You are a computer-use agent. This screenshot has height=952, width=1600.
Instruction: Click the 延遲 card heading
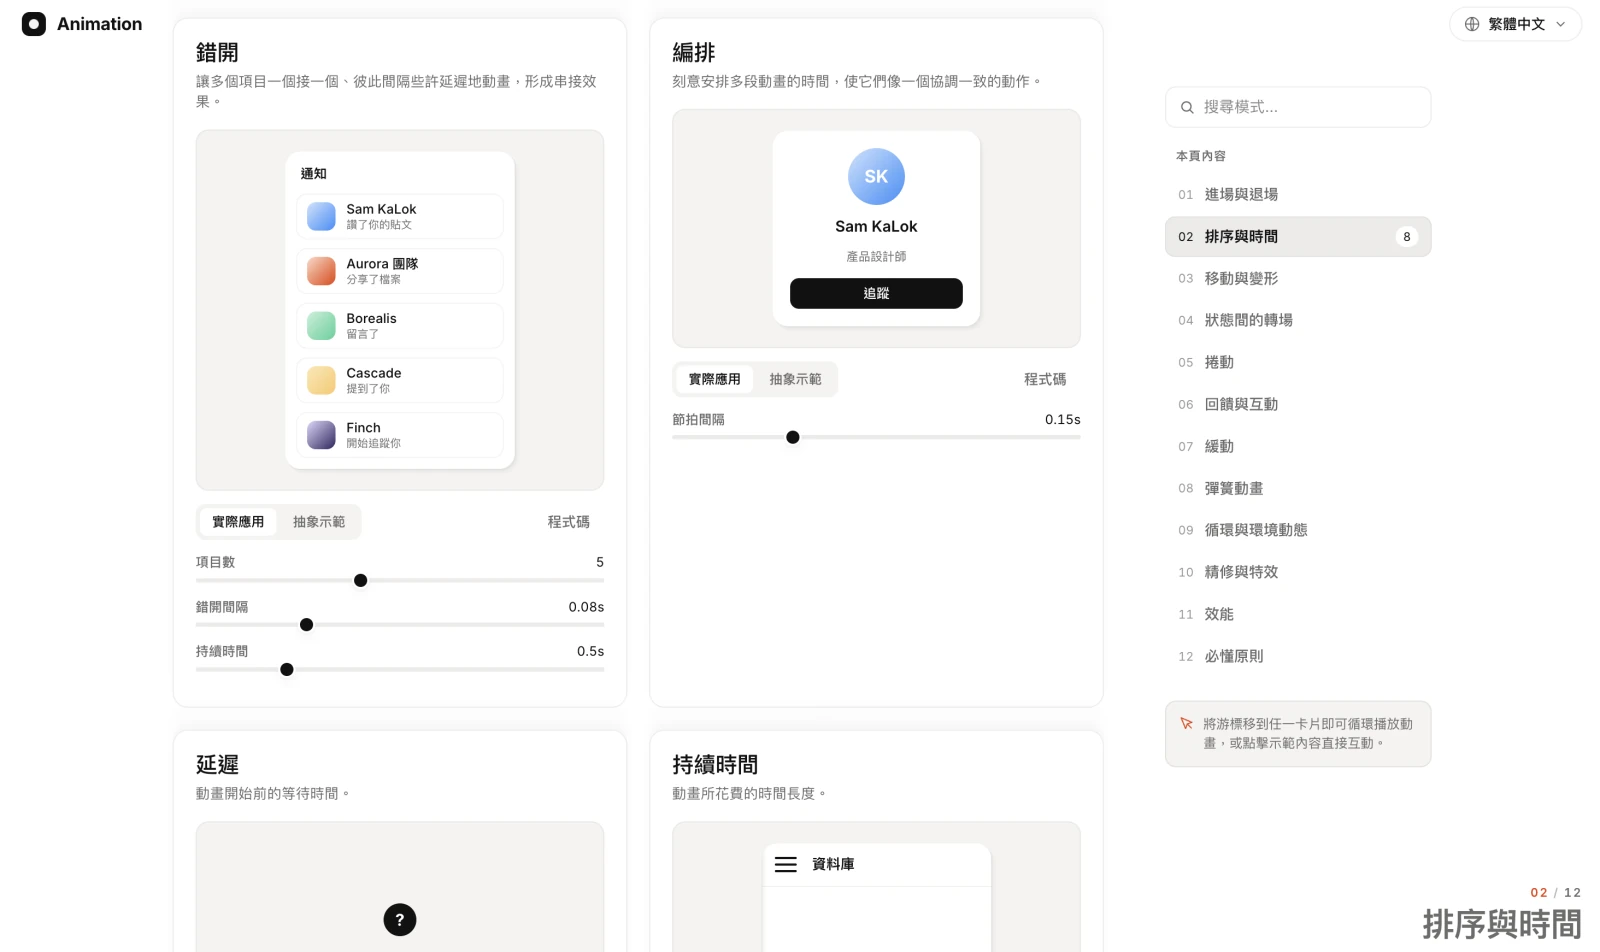pos(217,765)
